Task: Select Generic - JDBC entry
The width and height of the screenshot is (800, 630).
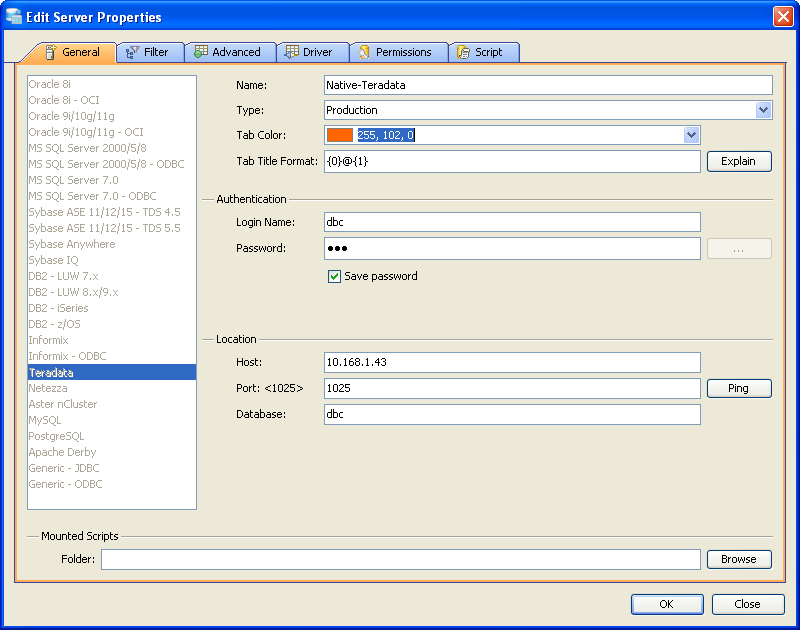Action: click(x=112, y=468)
